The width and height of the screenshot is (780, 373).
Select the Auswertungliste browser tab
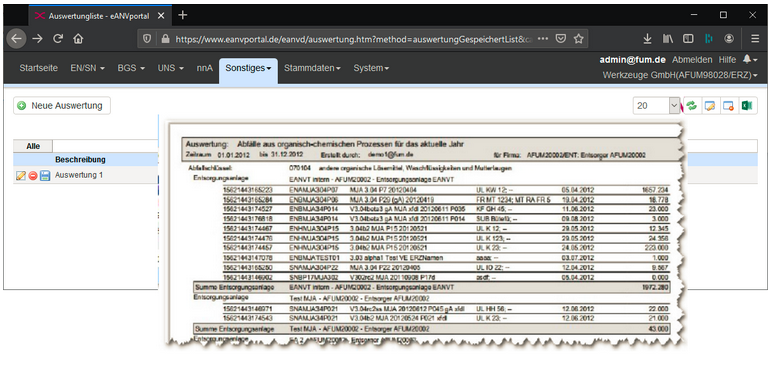99,15
